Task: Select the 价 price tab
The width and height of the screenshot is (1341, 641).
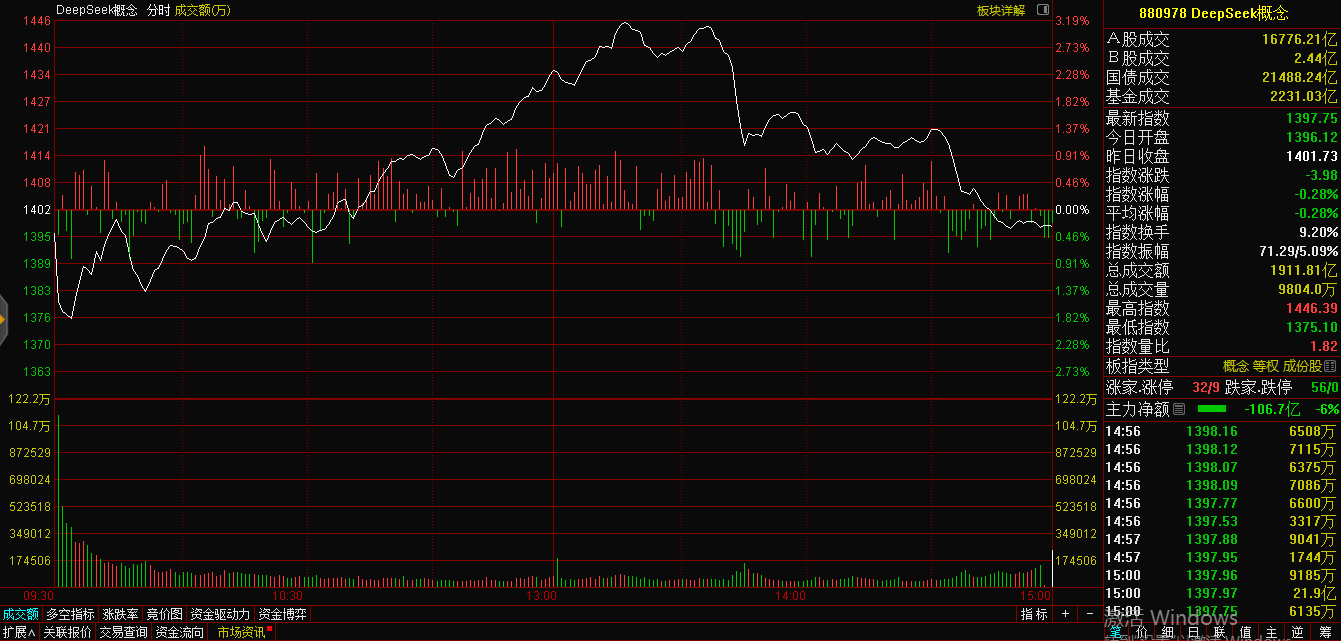Action: coord(1142,632)
